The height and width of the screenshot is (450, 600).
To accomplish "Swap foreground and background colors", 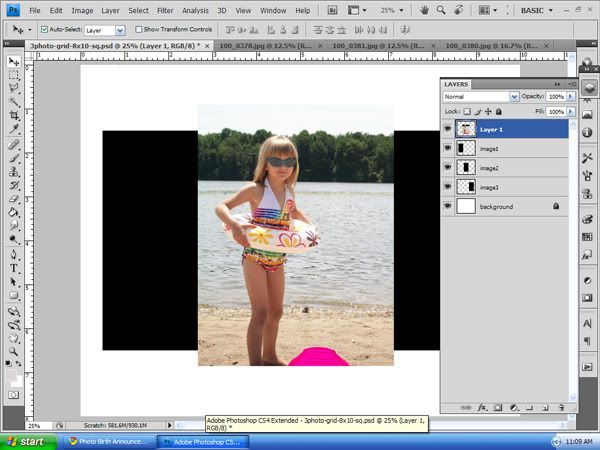I will point(18,364).
